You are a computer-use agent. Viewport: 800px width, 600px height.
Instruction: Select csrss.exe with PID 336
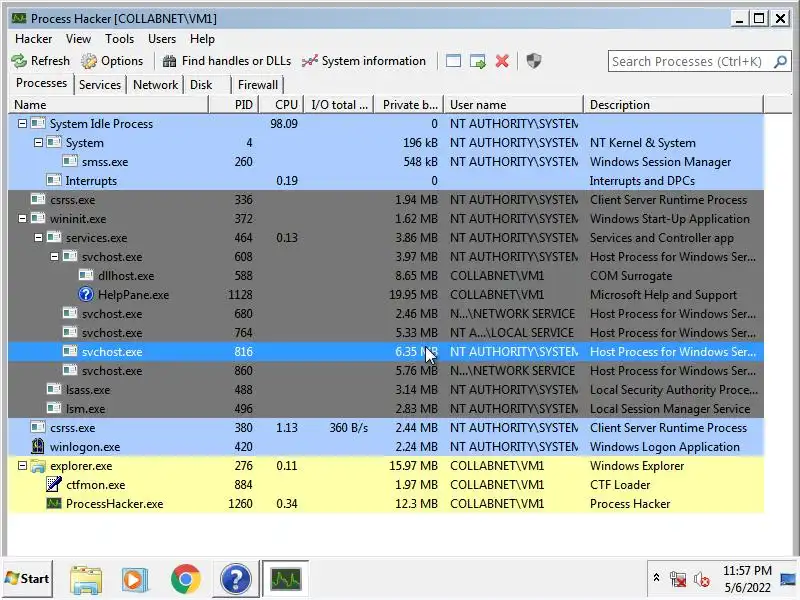(386, 199)
